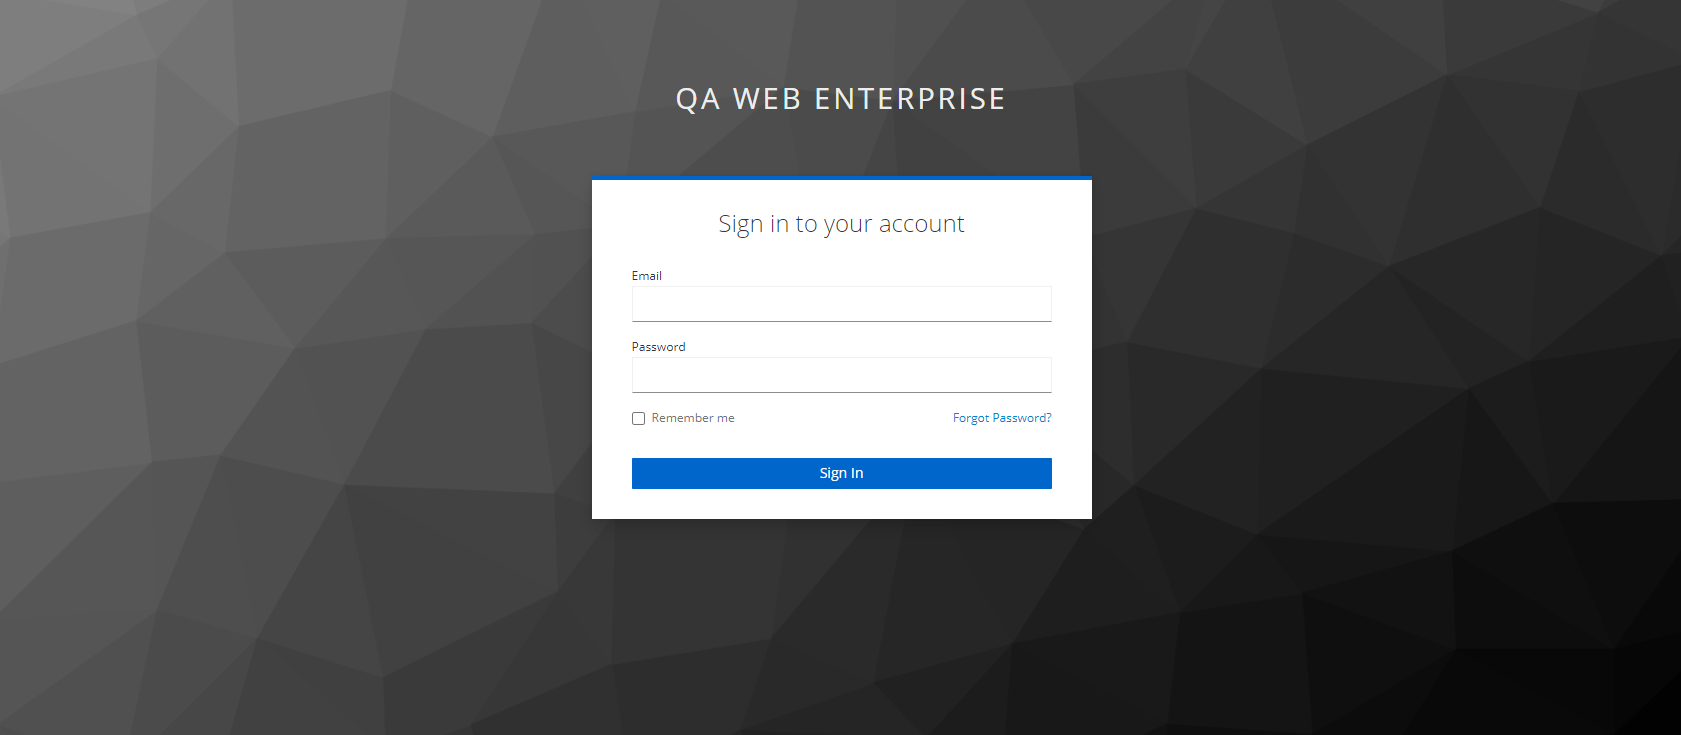This screenshot has width=1681, height=735.
Task: Click the blue bar atop the login card
Action: tap(841, 178)
